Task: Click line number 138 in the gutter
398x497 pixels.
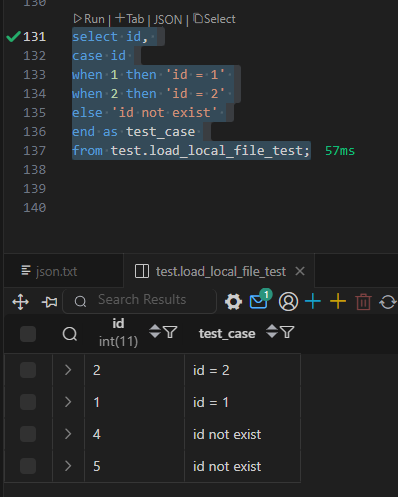Action: 34,170
